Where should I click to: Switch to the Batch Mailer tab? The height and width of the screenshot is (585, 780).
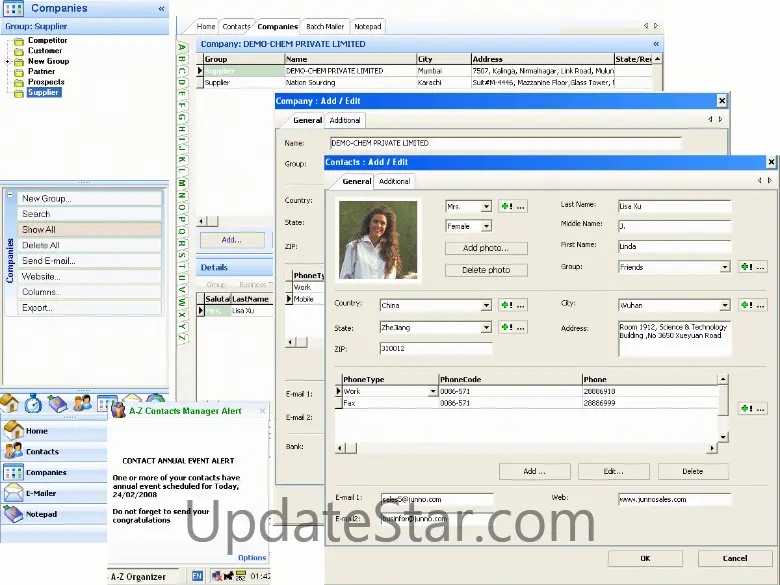pyautogui.click(x=325, y=26)
